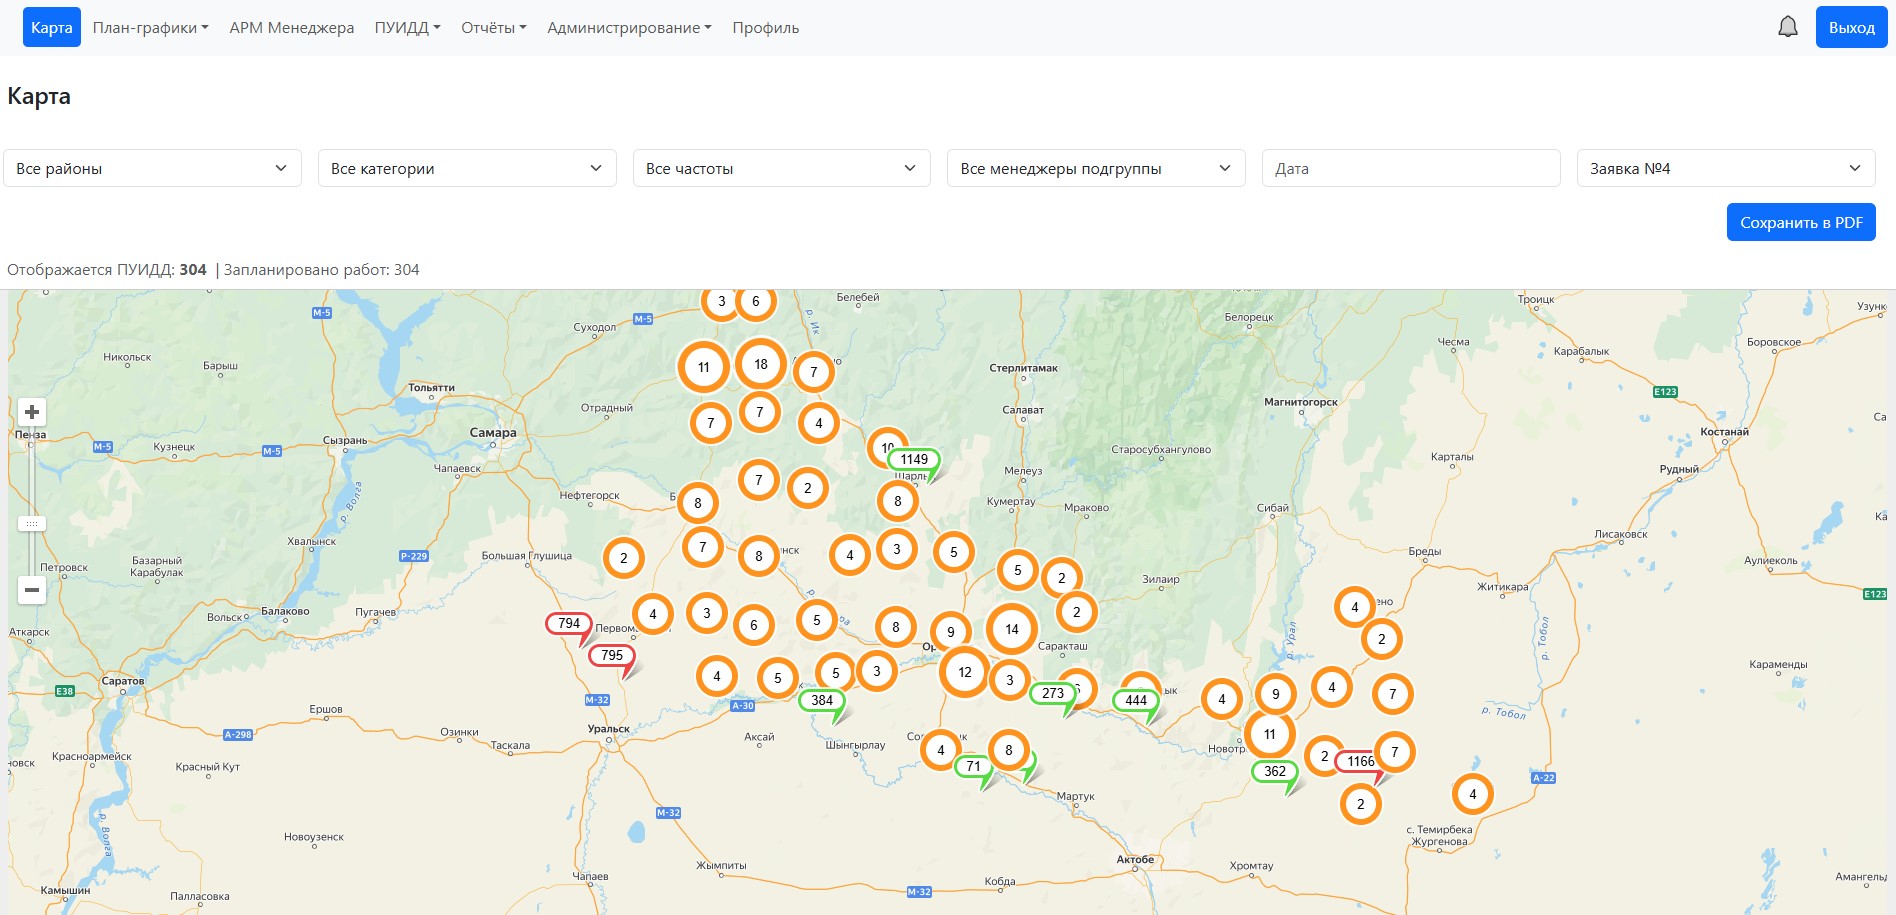Open the "Все категории" dropdown
1896x915 pixels.
click(x=467, y=168)
